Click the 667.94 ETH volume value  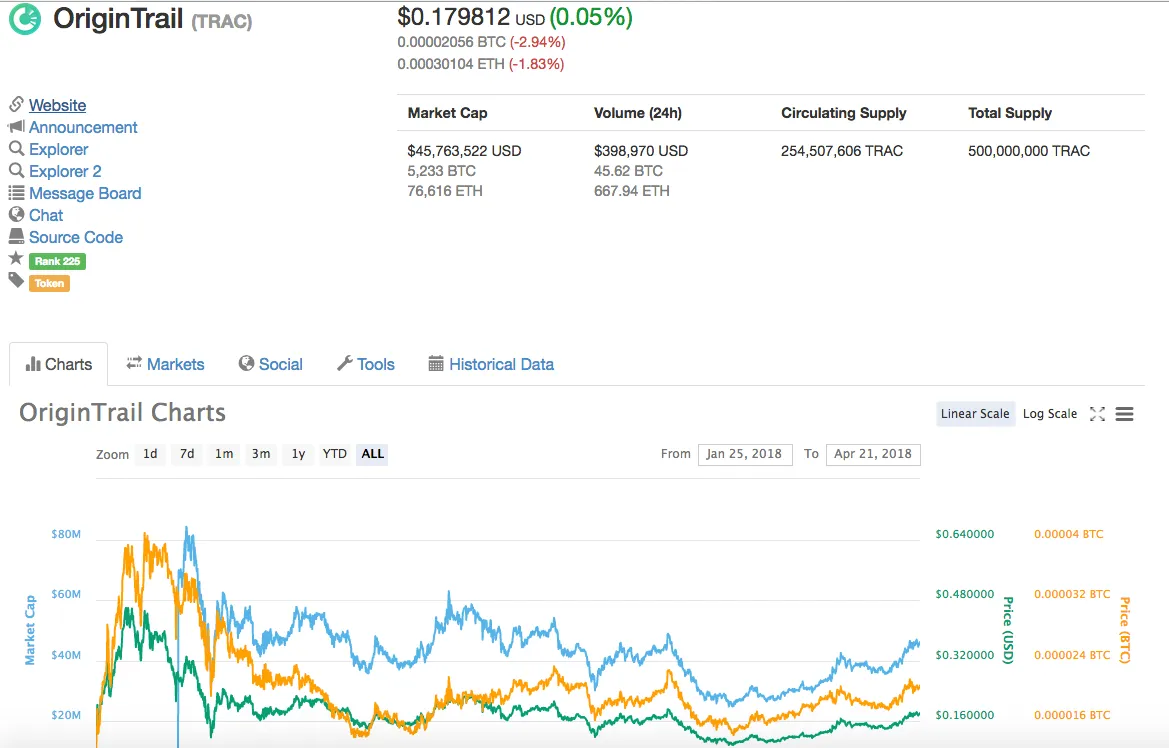pos(631,191)
